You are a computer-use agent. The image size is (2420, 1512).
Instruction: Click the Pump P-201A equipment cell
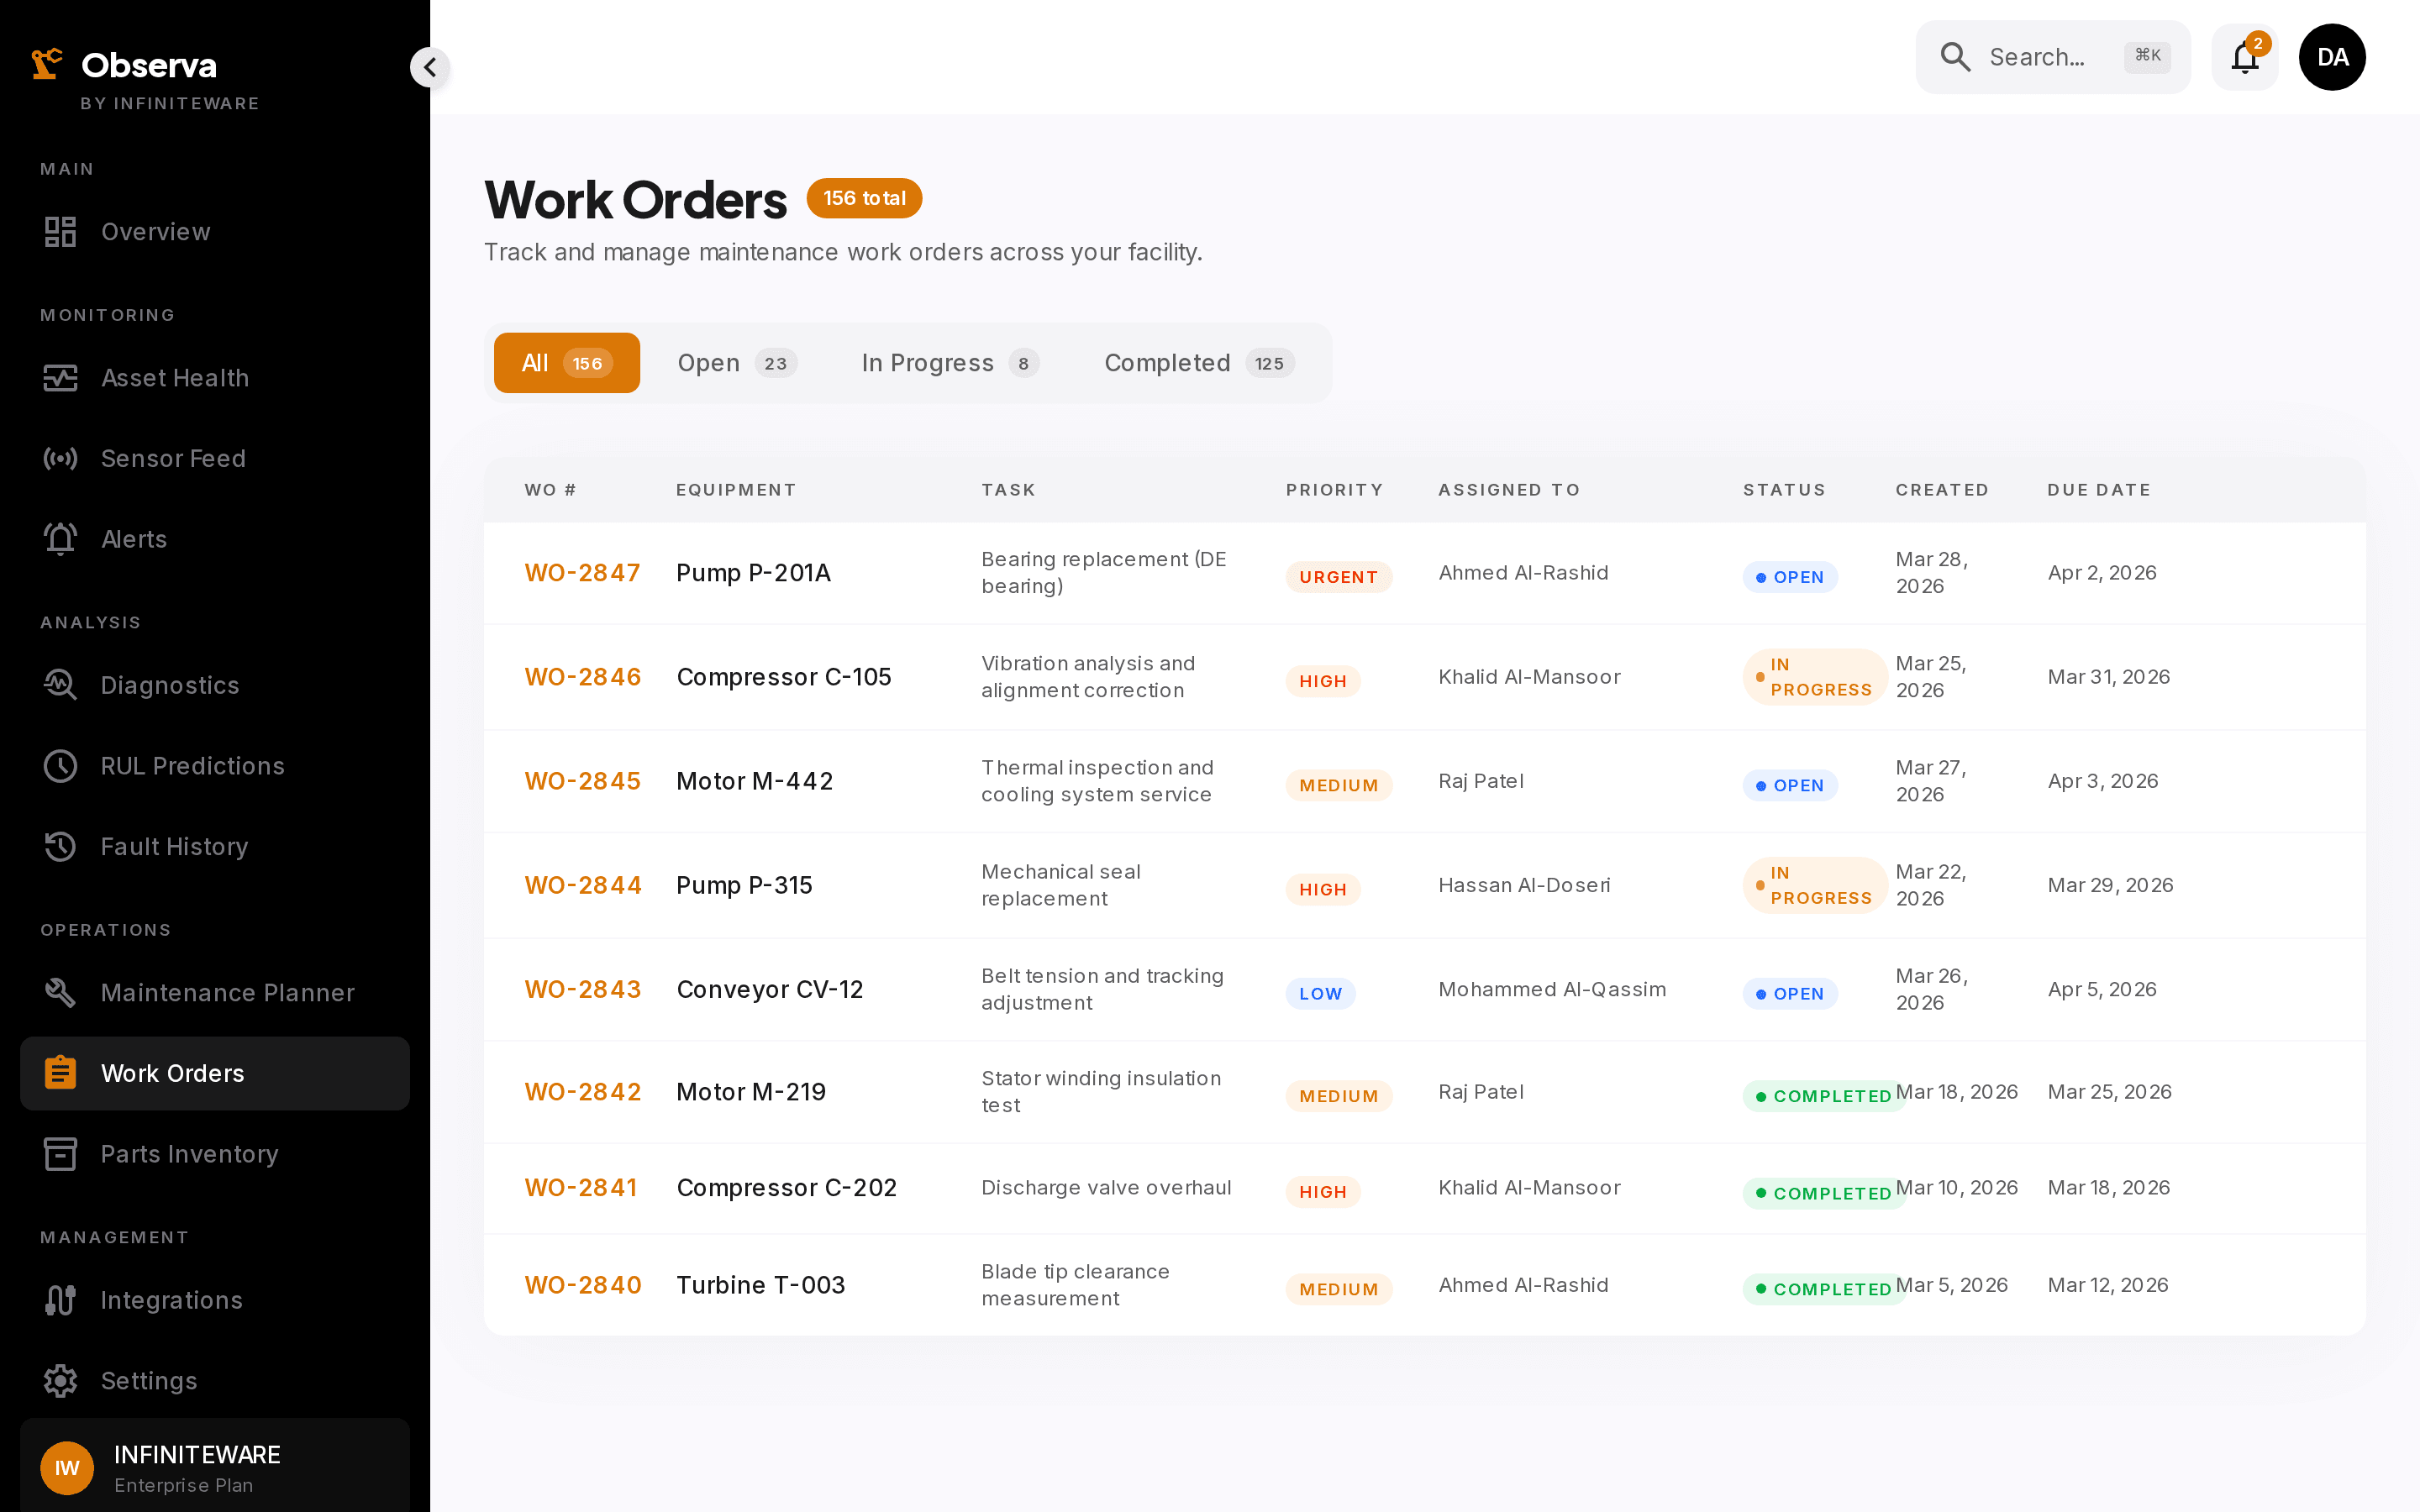click(753, 573)
